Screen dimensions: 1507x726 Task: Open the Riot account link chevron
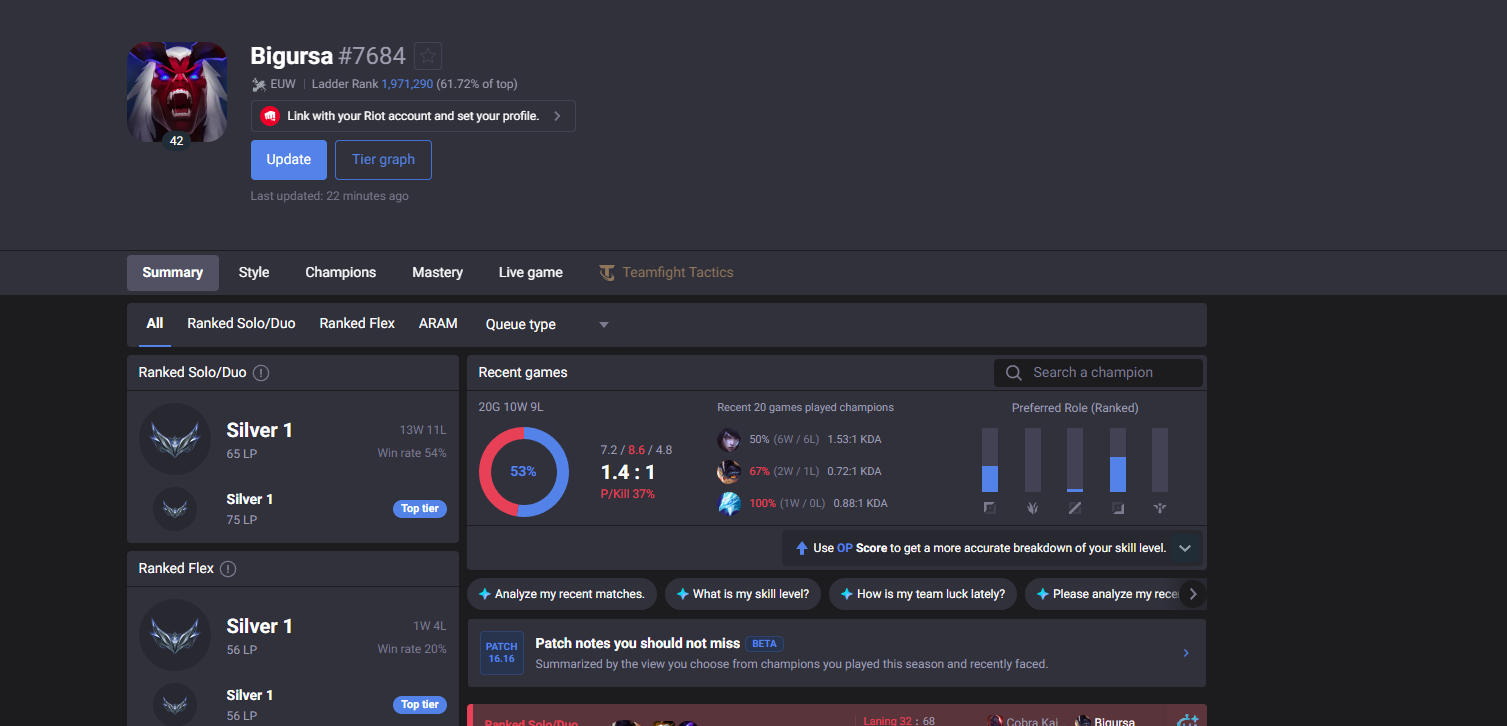click(557, 116)
